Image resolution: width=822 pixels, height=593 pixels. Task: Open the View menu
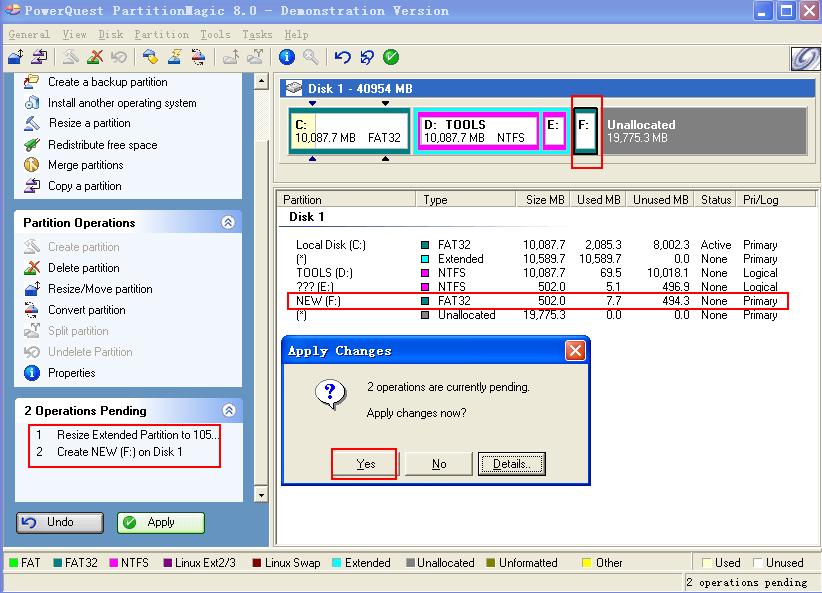point(74,35)
